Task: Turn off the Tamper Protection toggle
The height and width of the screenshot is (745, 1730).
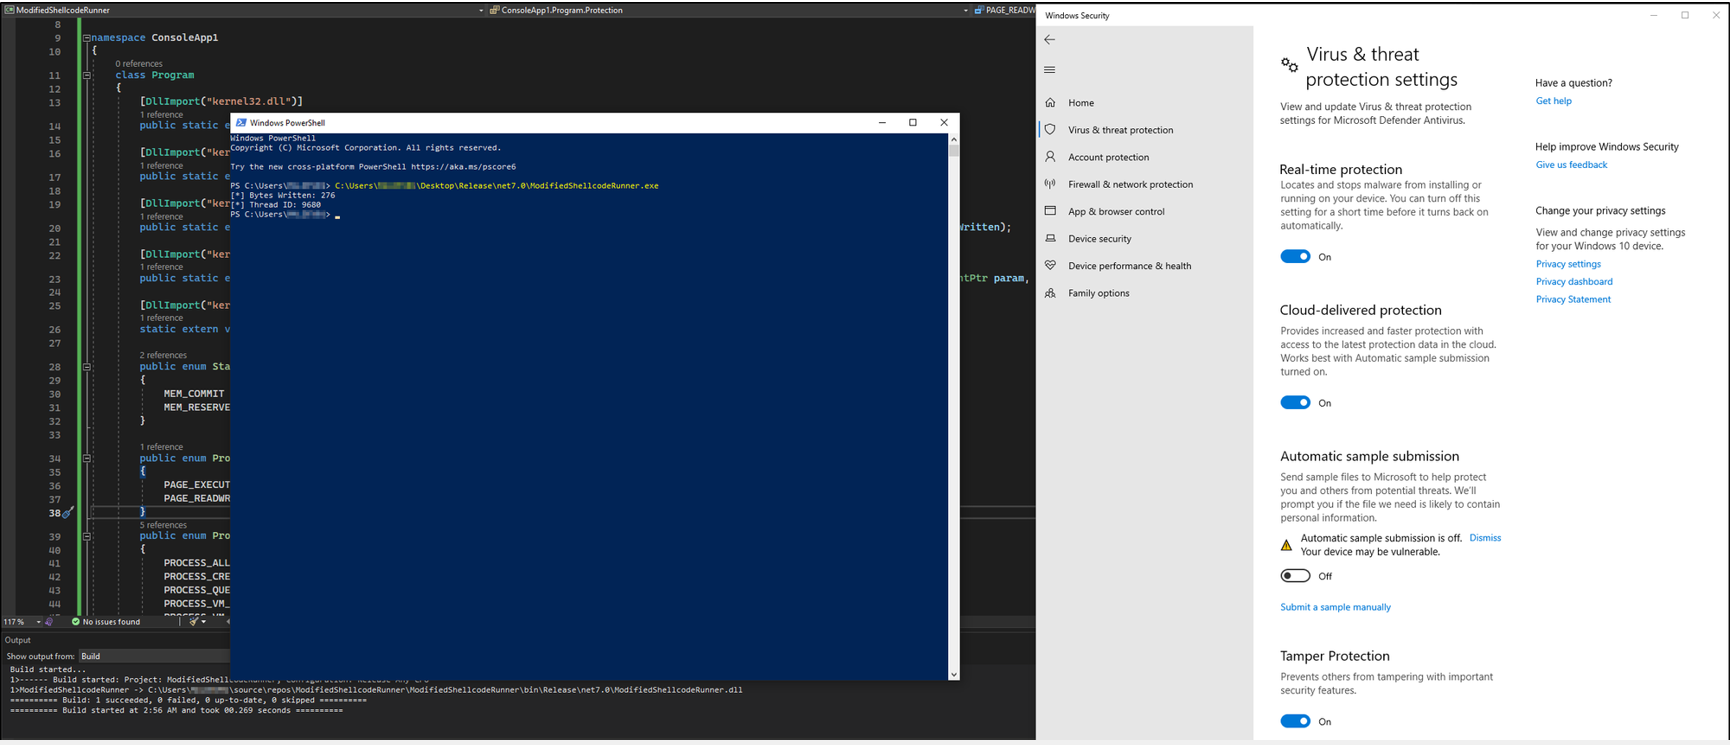Action: pyautogui.click(x=1295, y=721)
